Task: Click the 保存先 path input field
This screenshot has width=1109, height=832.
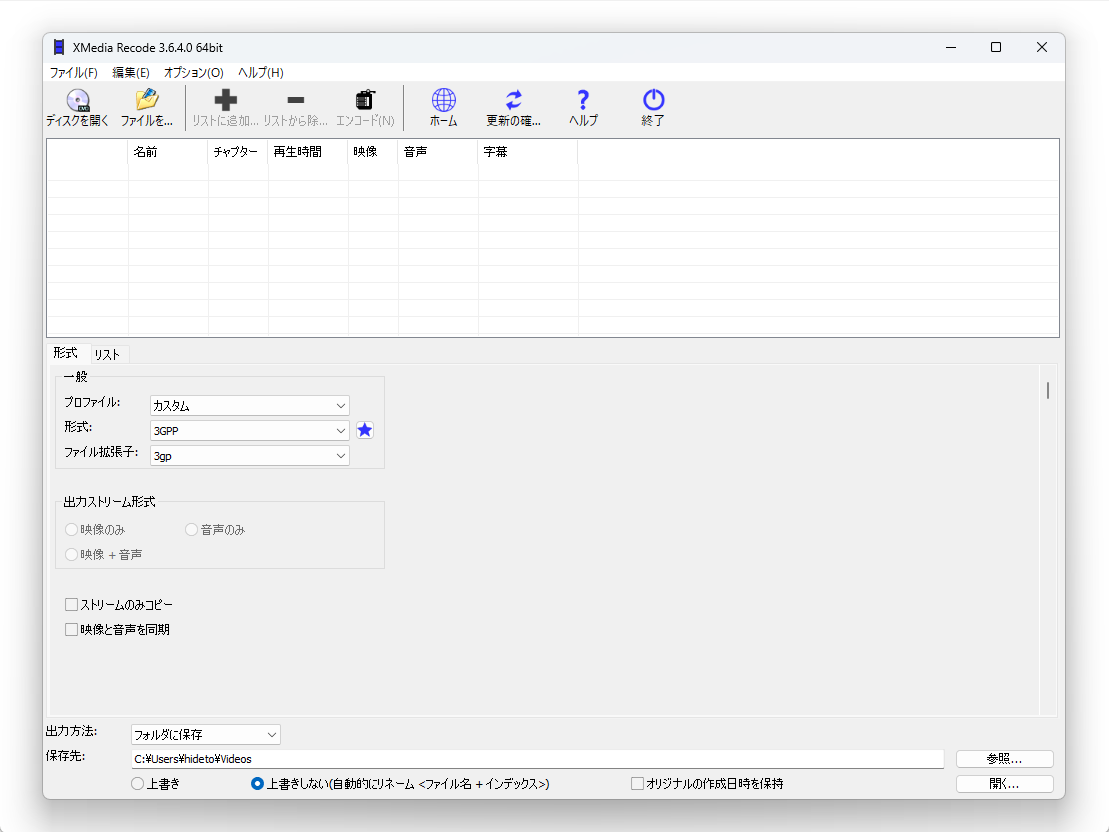Action: (x=538, y=759)
